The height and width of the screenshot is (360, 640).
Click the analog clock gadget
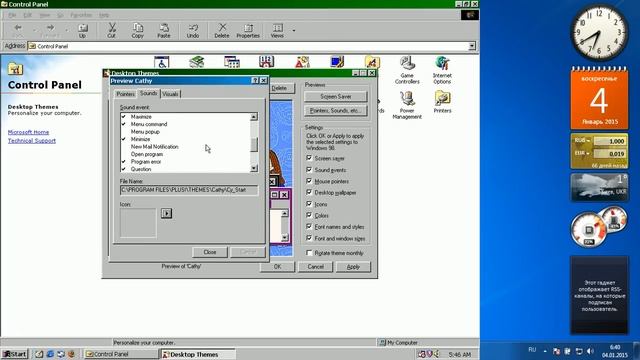pyautogui.click(x=599, y=33)
